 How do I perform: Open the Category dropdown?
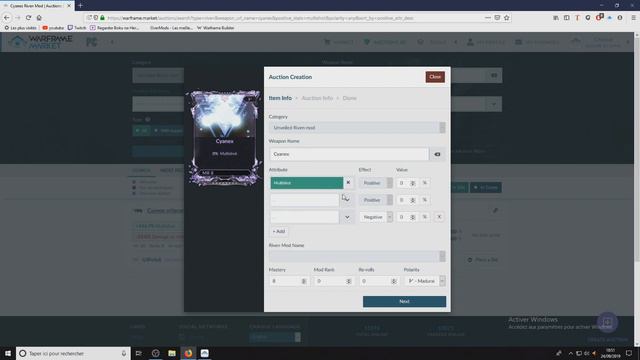(x=357, y=128)
